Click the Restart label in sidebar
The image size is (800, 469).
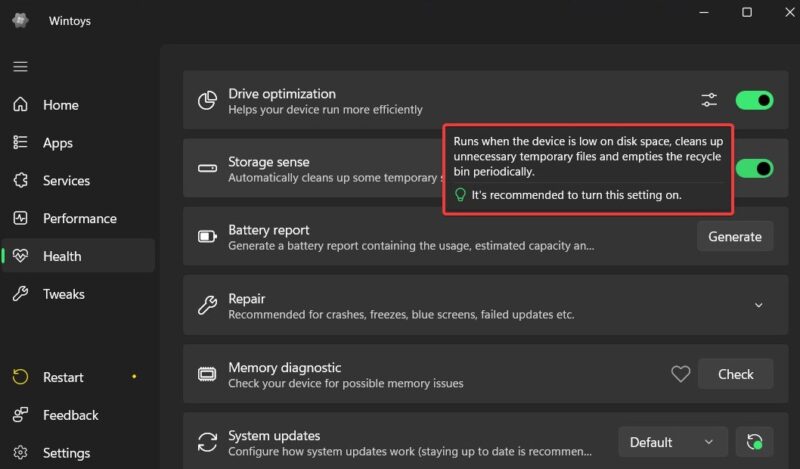coord(63,377)
